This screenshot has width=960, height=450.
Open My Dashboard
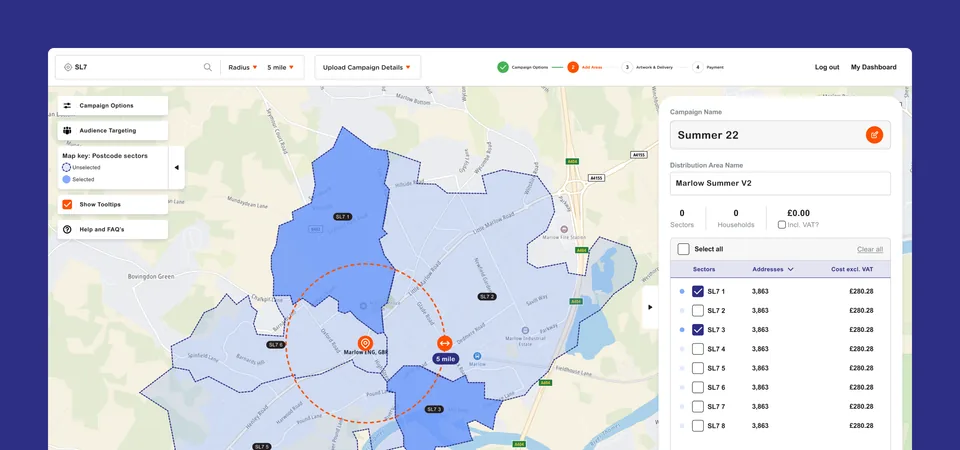point(873,67)
